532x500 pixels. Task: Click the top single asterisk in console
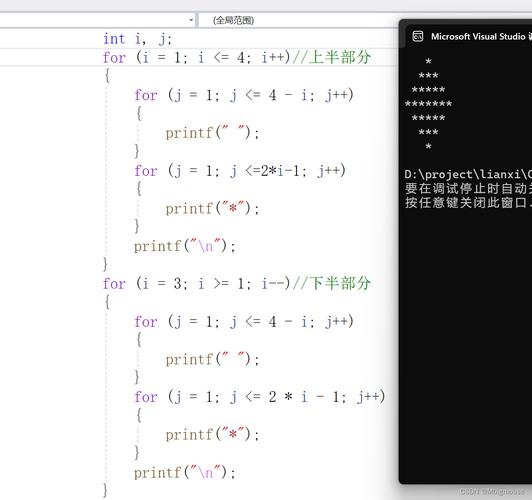pyautogui.click(x=428, y=61)
